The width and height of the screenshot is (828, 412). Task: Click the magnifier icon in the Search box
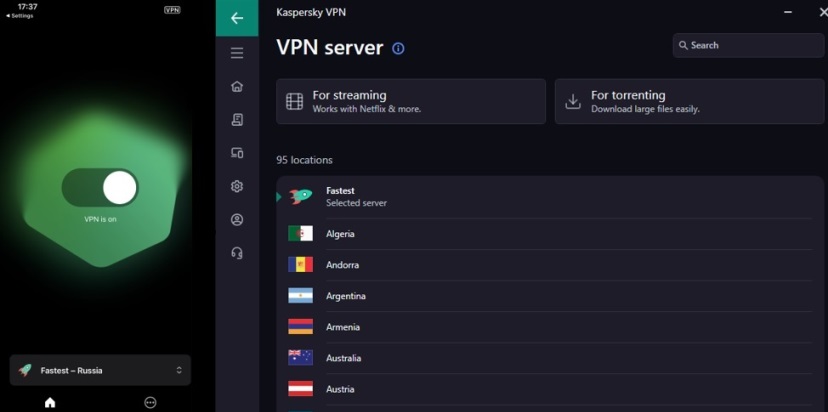click(x=683, y=45)
